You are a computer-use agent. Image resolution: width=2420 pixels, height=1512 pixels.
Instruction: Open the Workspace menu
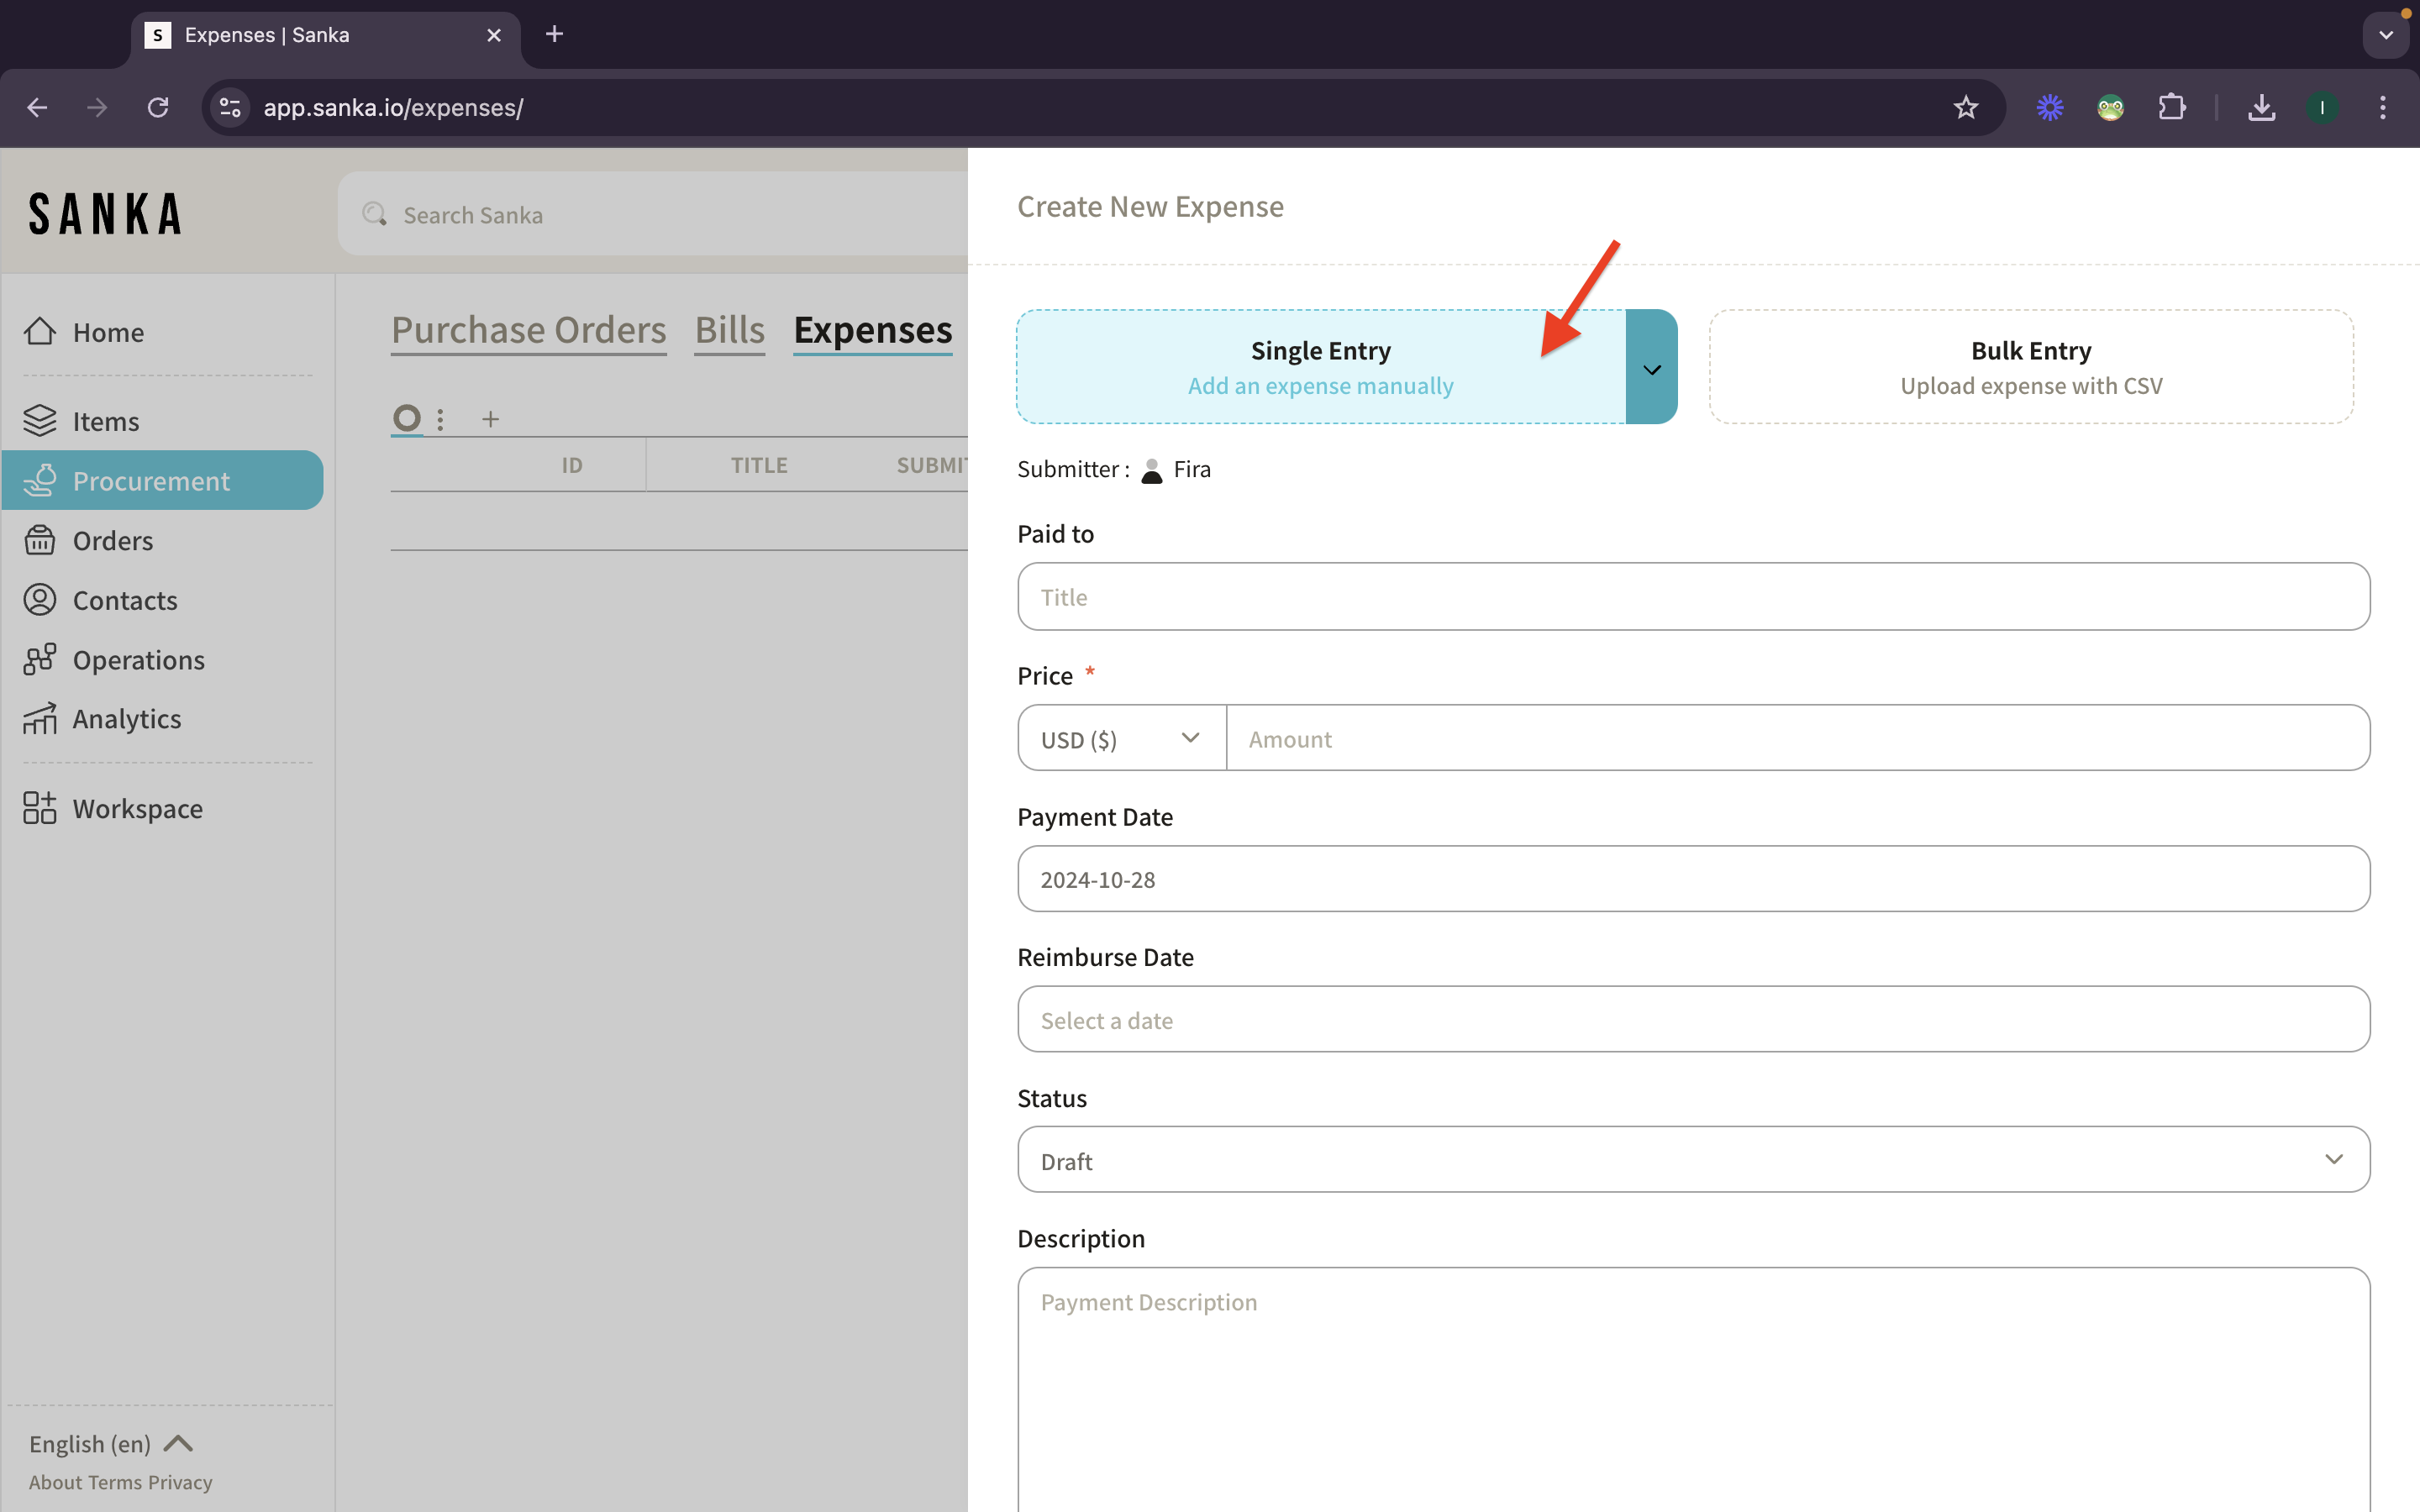pos(137,808)
